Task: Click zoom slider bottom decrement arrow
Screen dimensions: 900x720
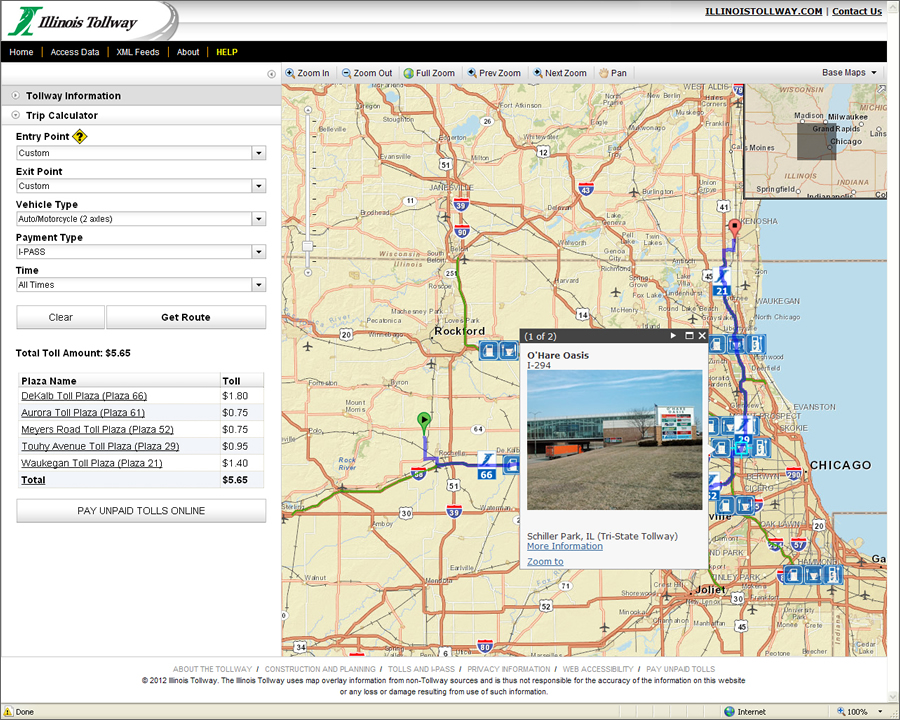Action: pos(308,272)
